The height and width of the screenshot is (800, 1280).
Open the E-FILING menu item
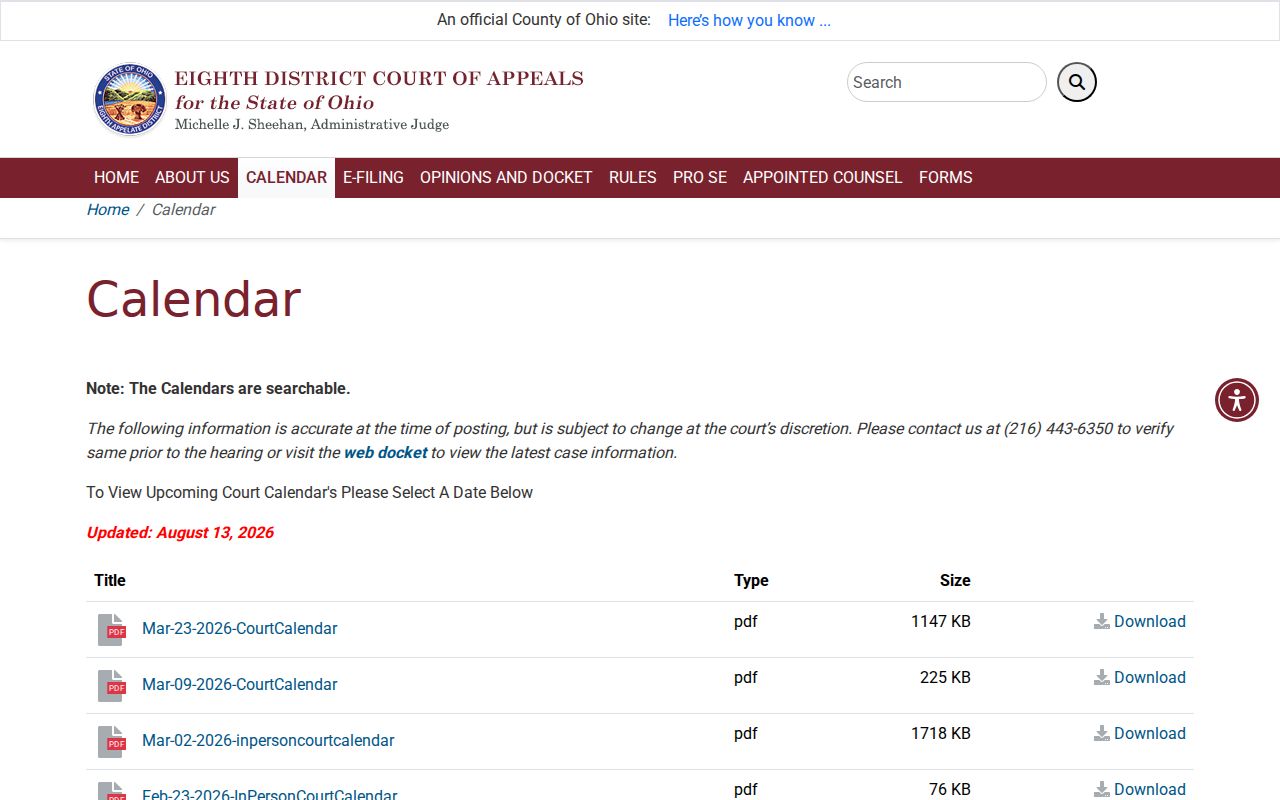pos(373,177)
